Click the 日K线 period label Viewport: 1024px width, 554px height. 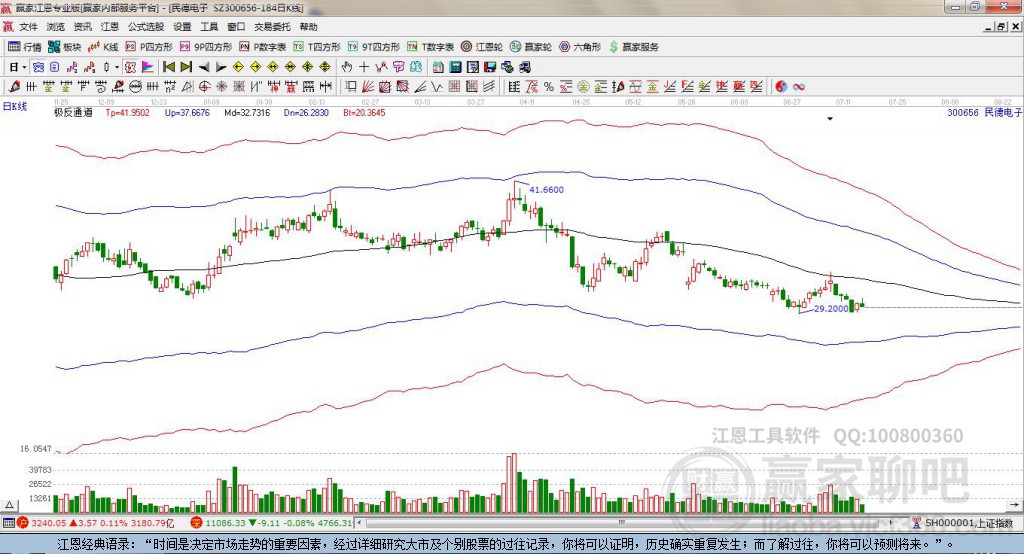point(15,106)
